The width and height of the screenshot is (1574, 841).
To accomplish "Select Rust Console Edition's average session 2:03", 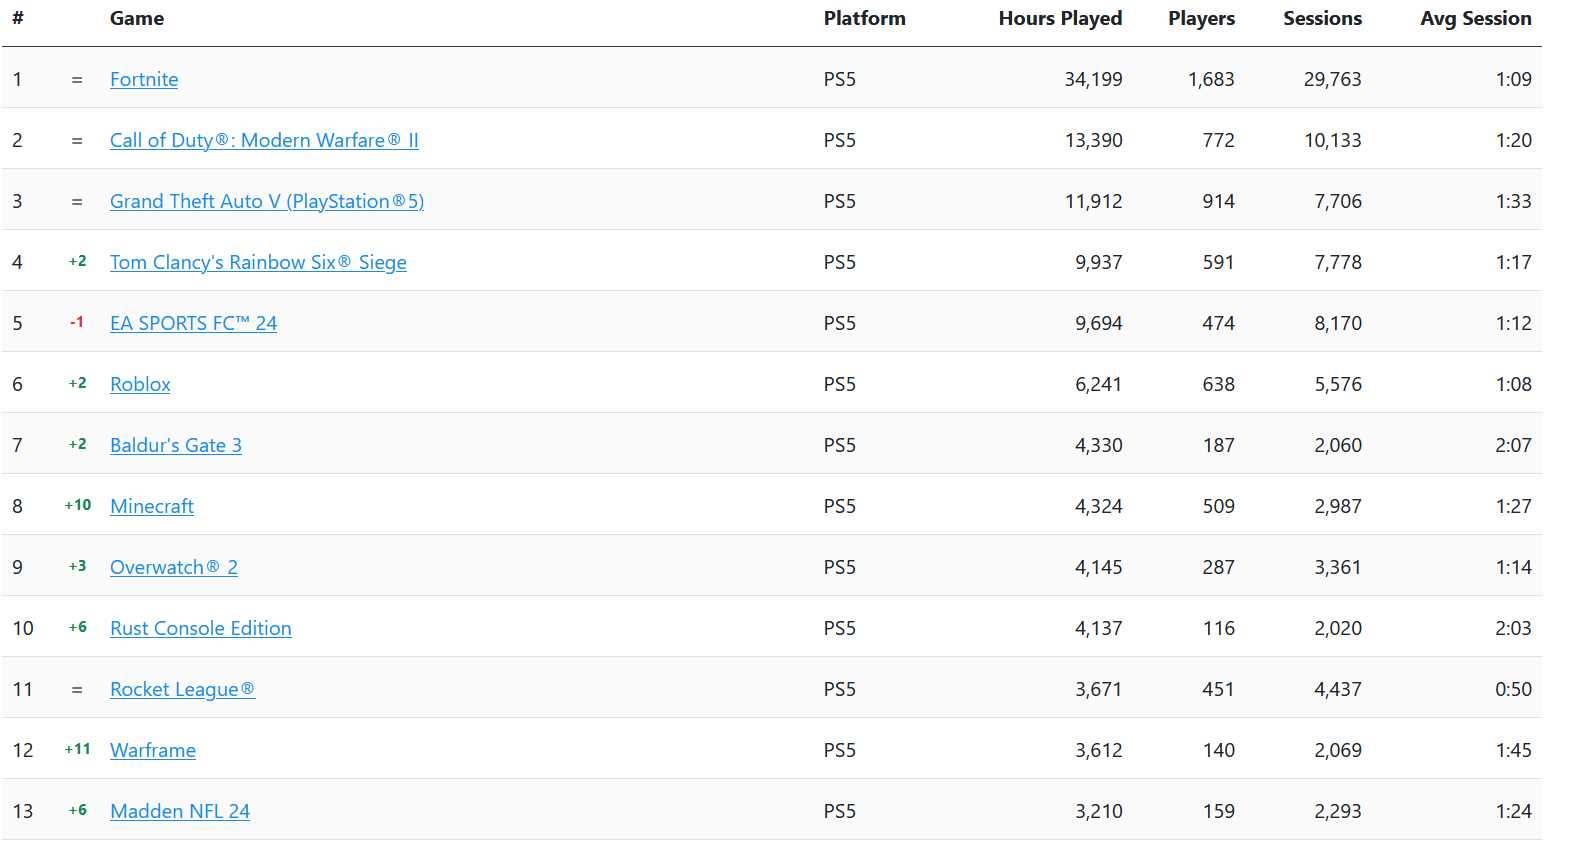I will click(x=1513, y=628).
